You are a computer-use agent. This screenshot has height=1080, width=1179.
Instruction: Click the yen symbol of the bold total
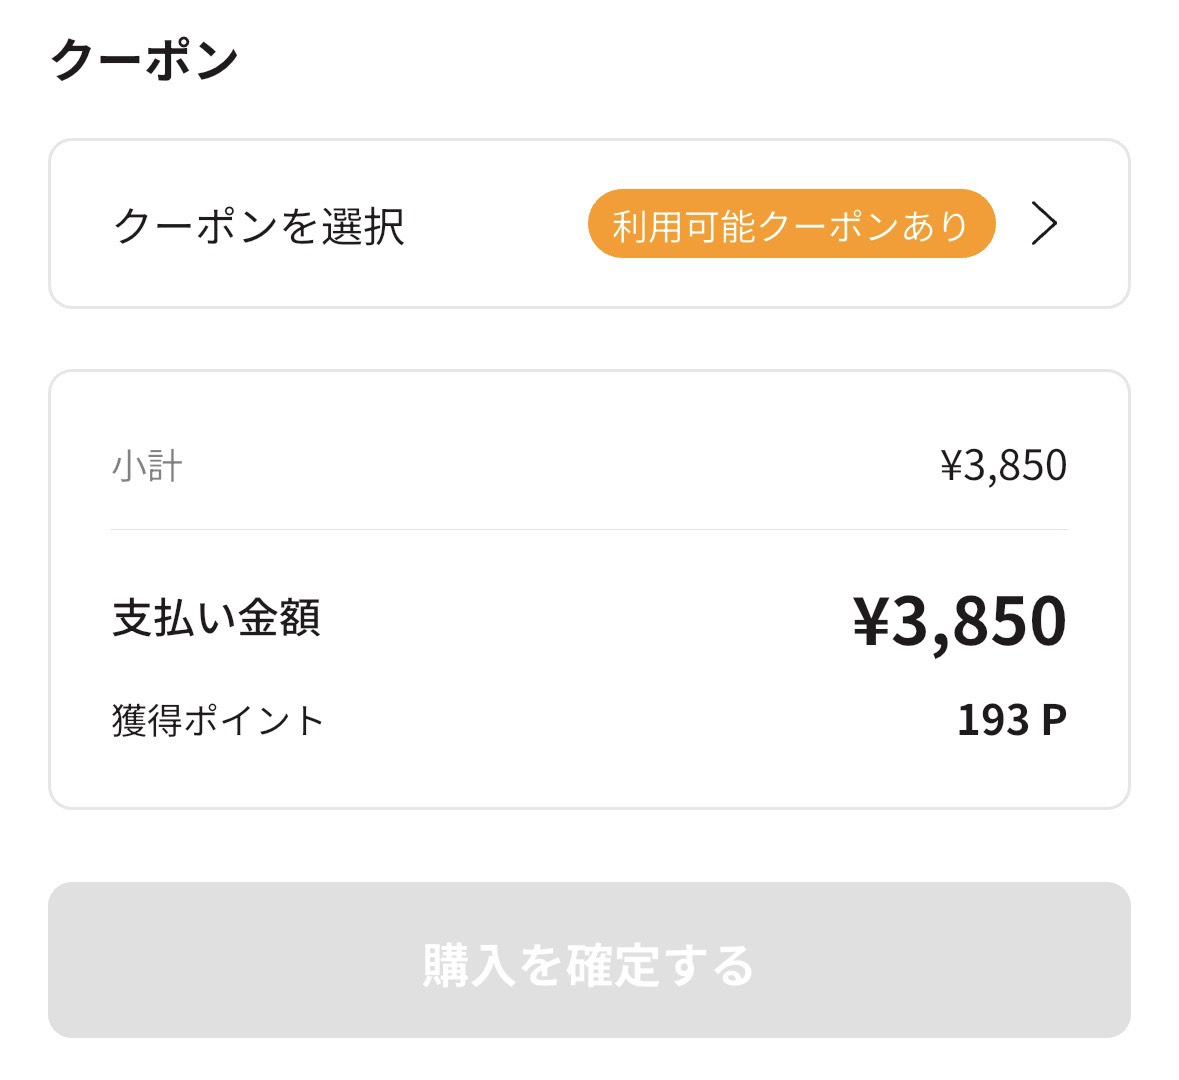pyautogui.click(x=871, y=621)
